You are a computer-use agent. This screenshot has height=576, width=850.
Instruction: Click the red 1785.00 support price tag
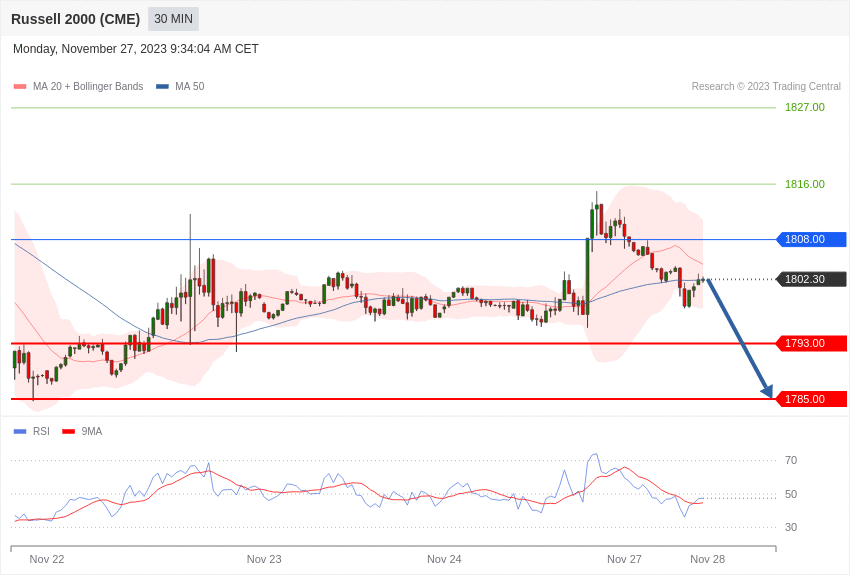tap(812, 399)
